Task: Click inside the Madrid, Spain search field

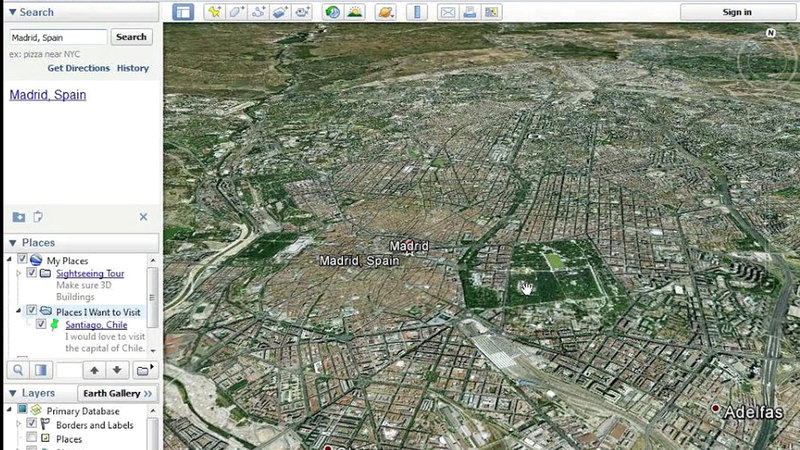Action: pos(58,37)
